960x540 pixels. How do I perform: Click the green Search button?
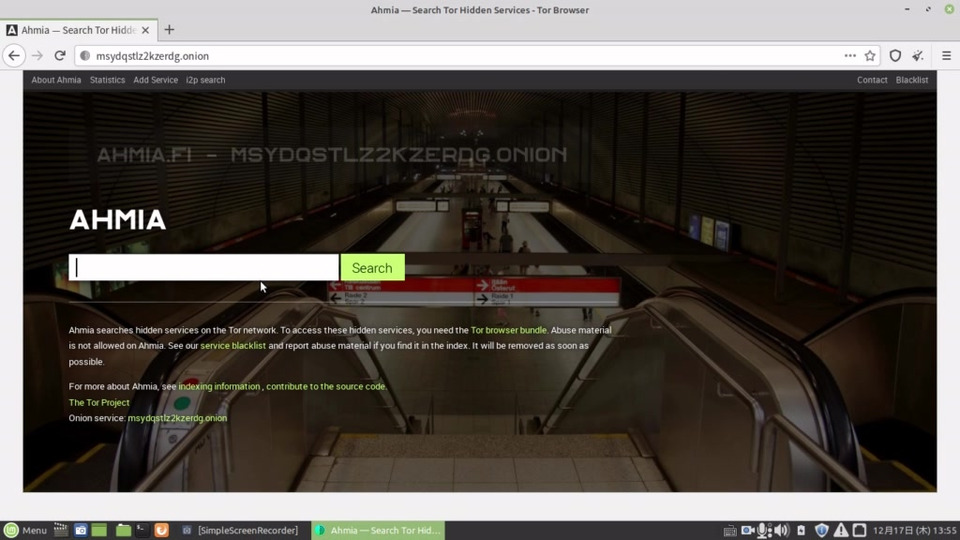[372, 268]
